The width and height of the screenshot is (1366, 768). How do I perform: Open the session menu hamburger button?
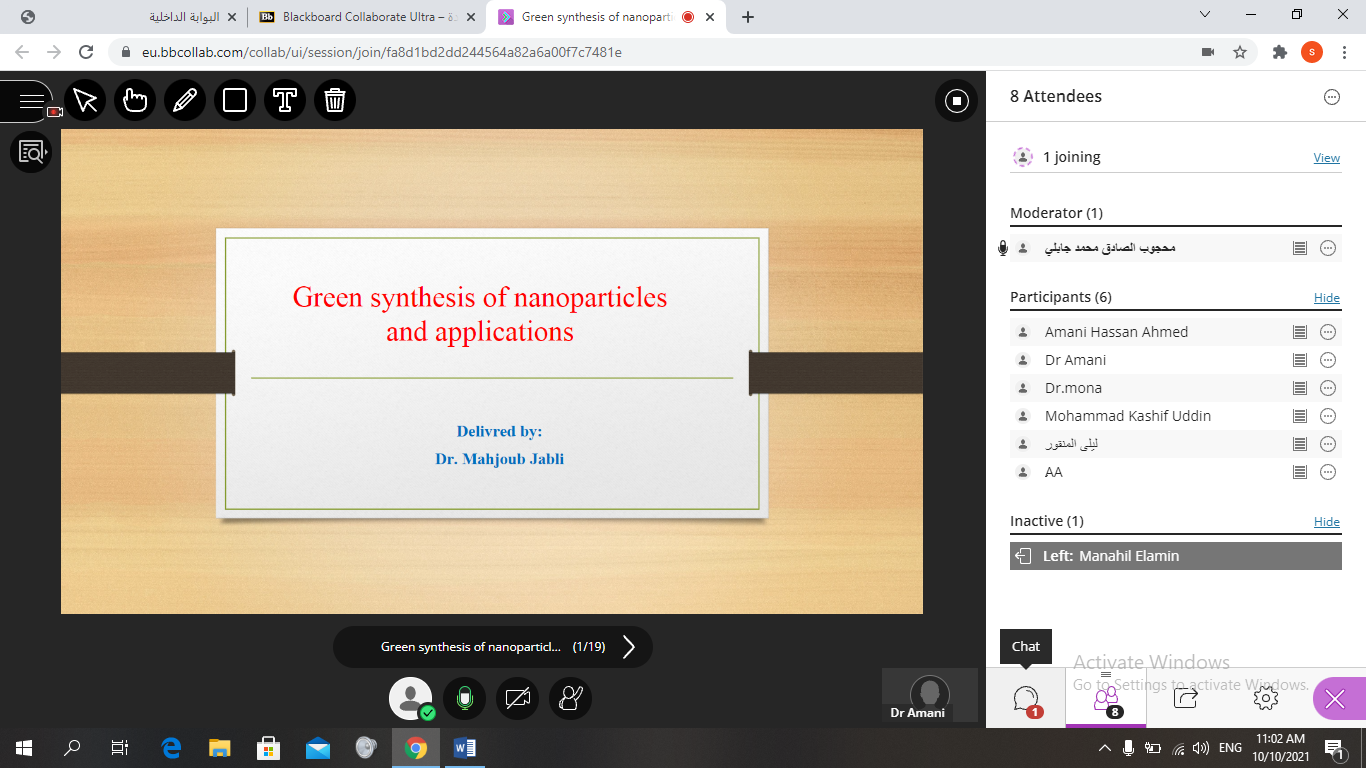pos(30,101)
